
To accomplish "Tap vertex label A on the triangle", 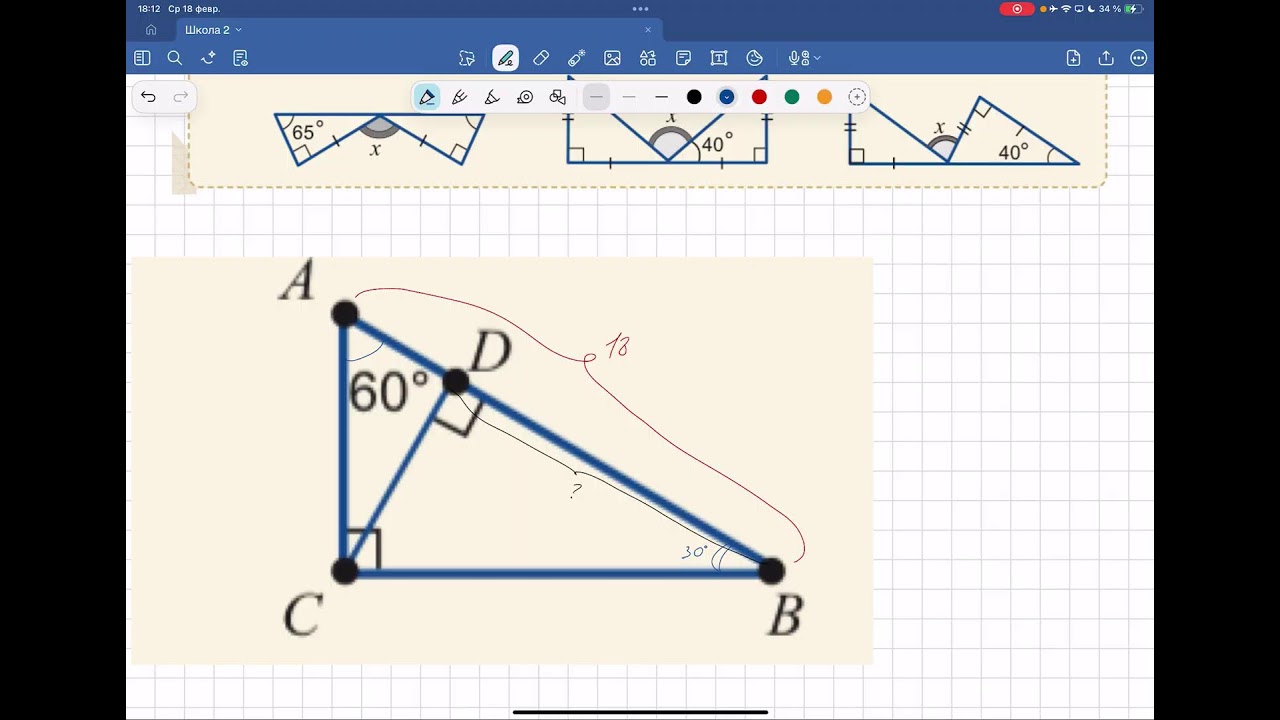I will [x=297, y=280].
